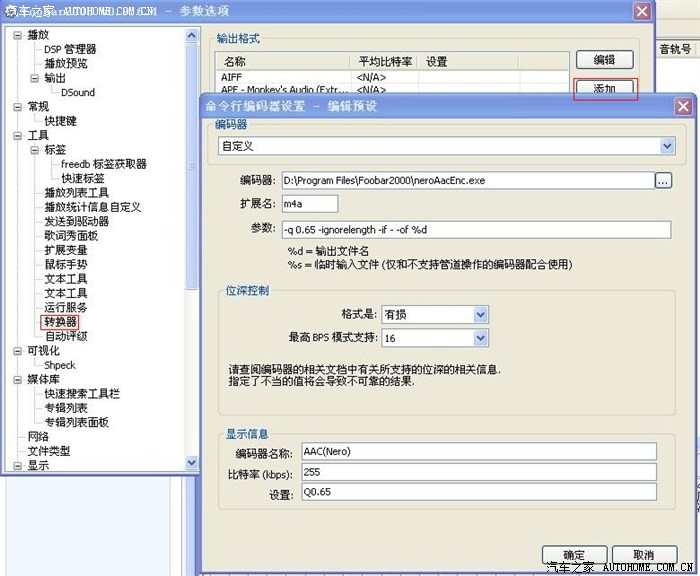Screen dimensions: 700x576
Task: Select 文件类型 in the tree
Action: coord(49,451)
